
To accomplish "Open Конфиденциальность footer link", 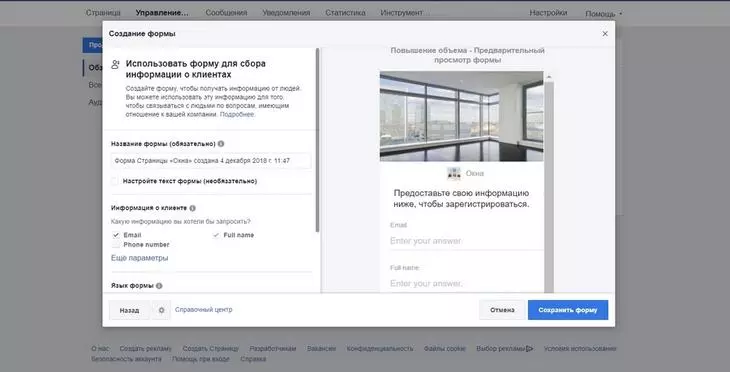I will [380, 348].
